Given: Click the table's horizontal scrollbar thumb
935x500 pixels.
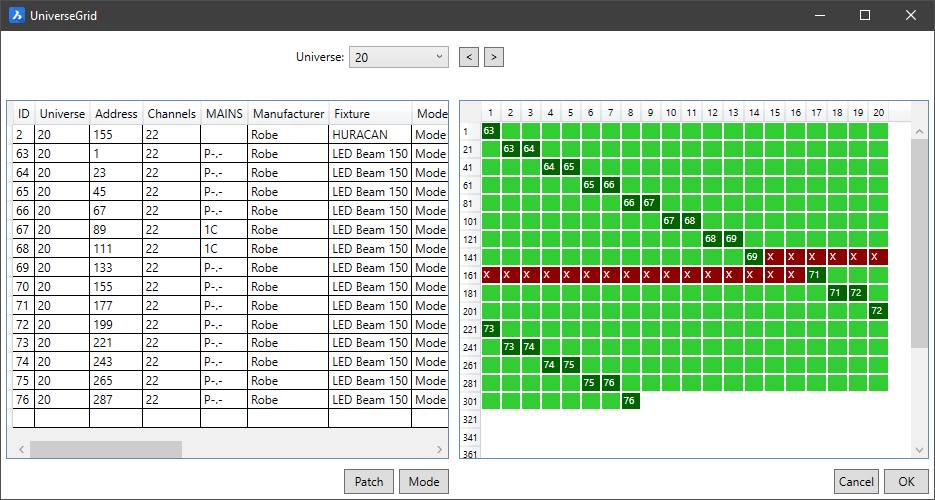Looking at the screenshot, I should click(x=105, y=449).
